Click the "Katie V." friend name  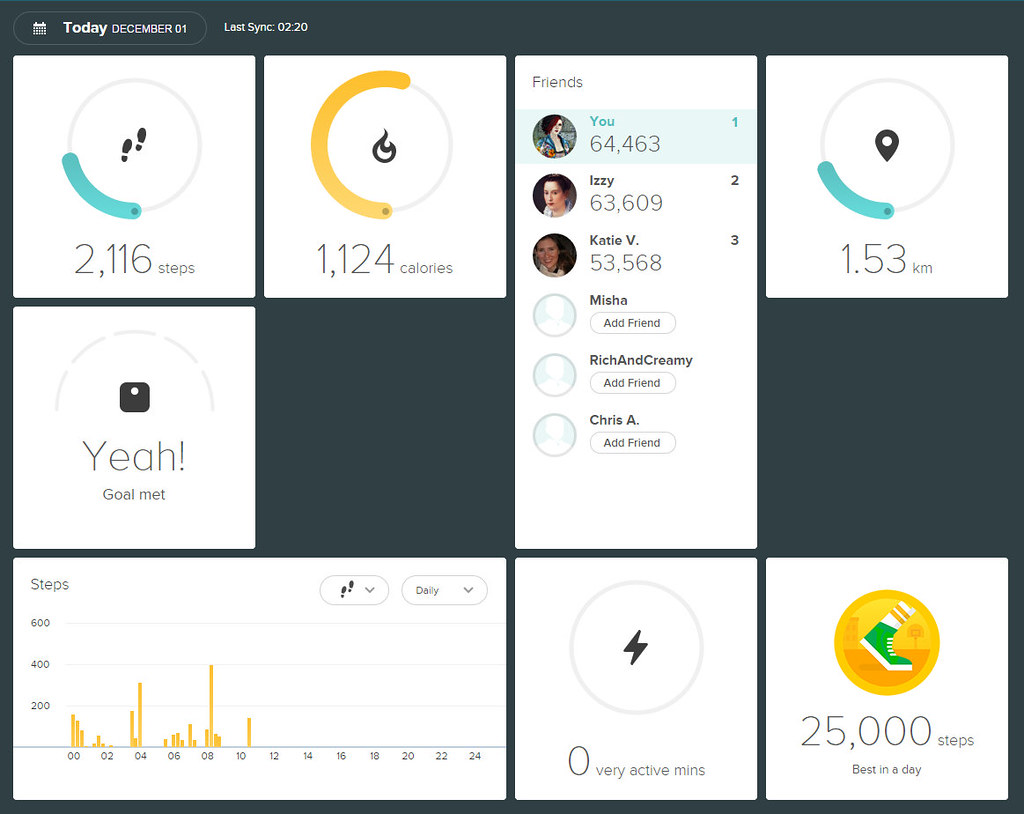[614, 240]
